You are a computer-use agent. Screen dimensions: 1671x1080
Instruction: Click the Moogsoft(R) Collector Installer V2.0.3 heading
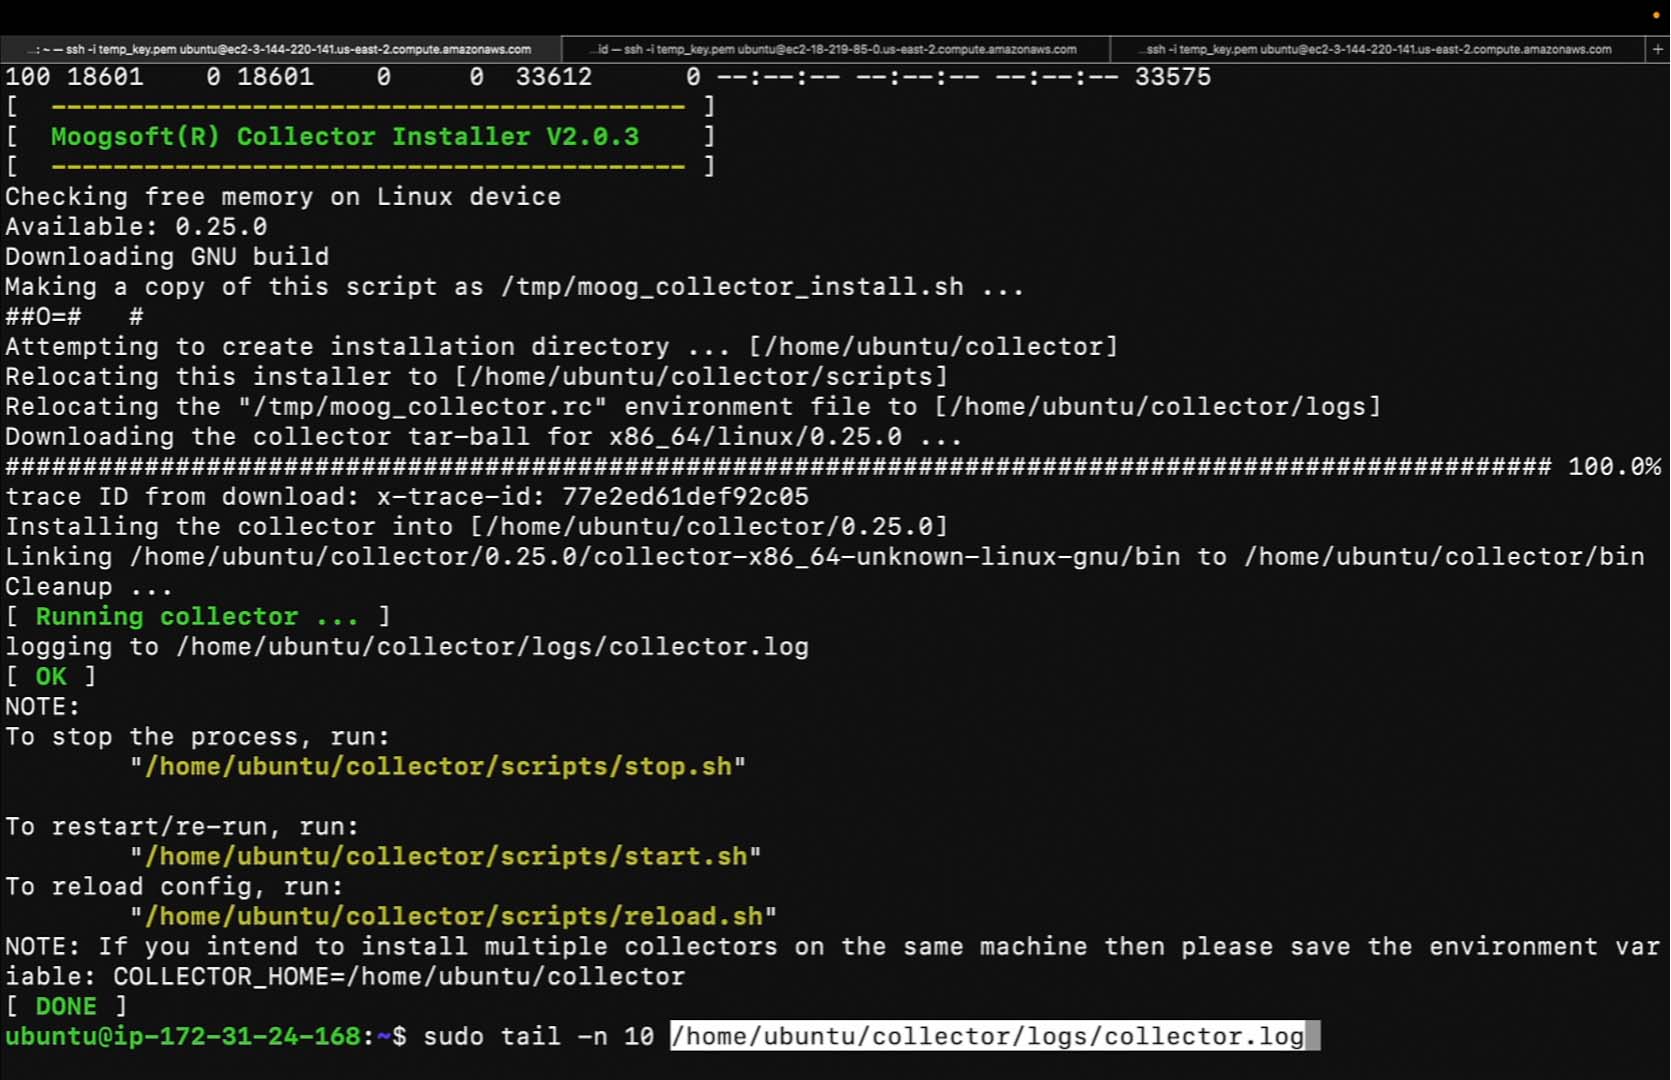click(x=345, y=136)
